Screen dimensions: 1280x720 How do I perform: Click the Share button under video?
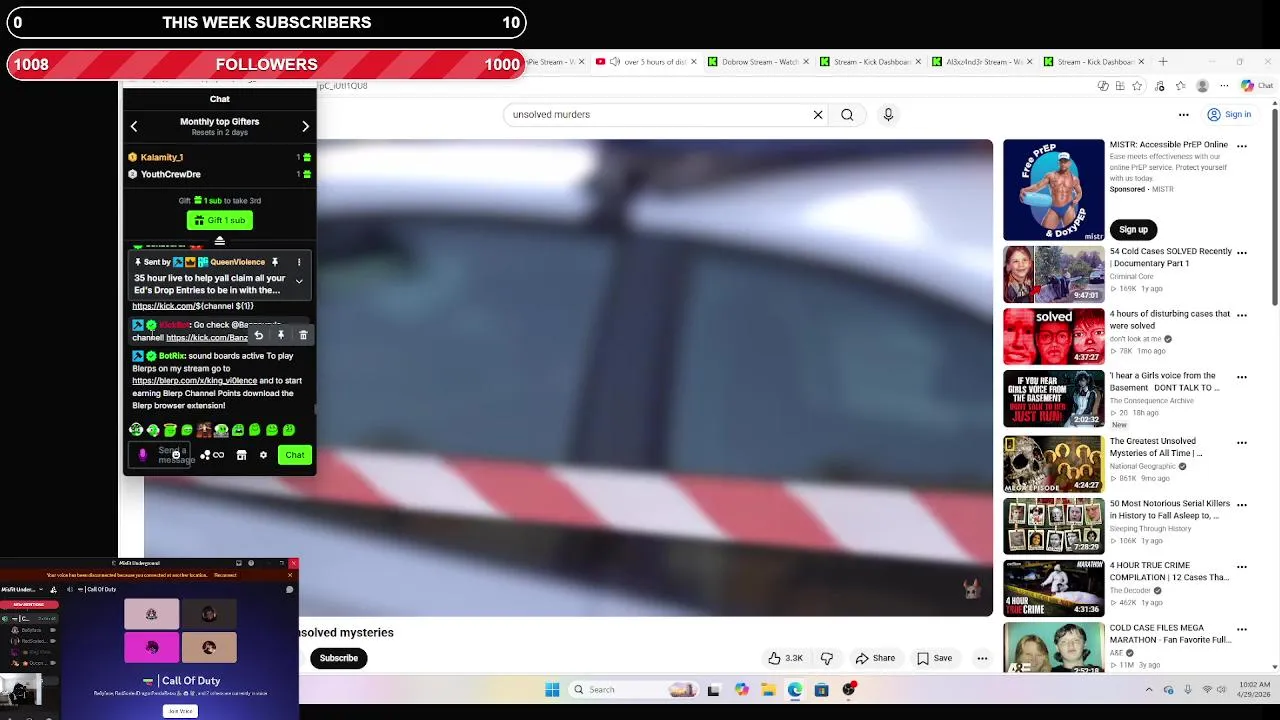tap(875, 658)
